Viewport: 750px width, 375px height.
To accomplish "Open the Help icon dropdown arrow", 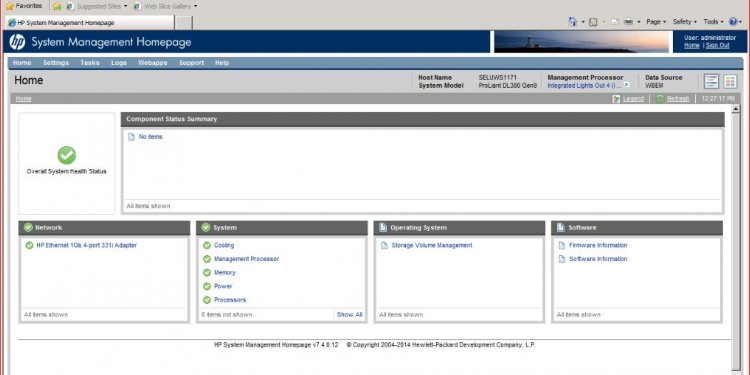I will (741, 22).
